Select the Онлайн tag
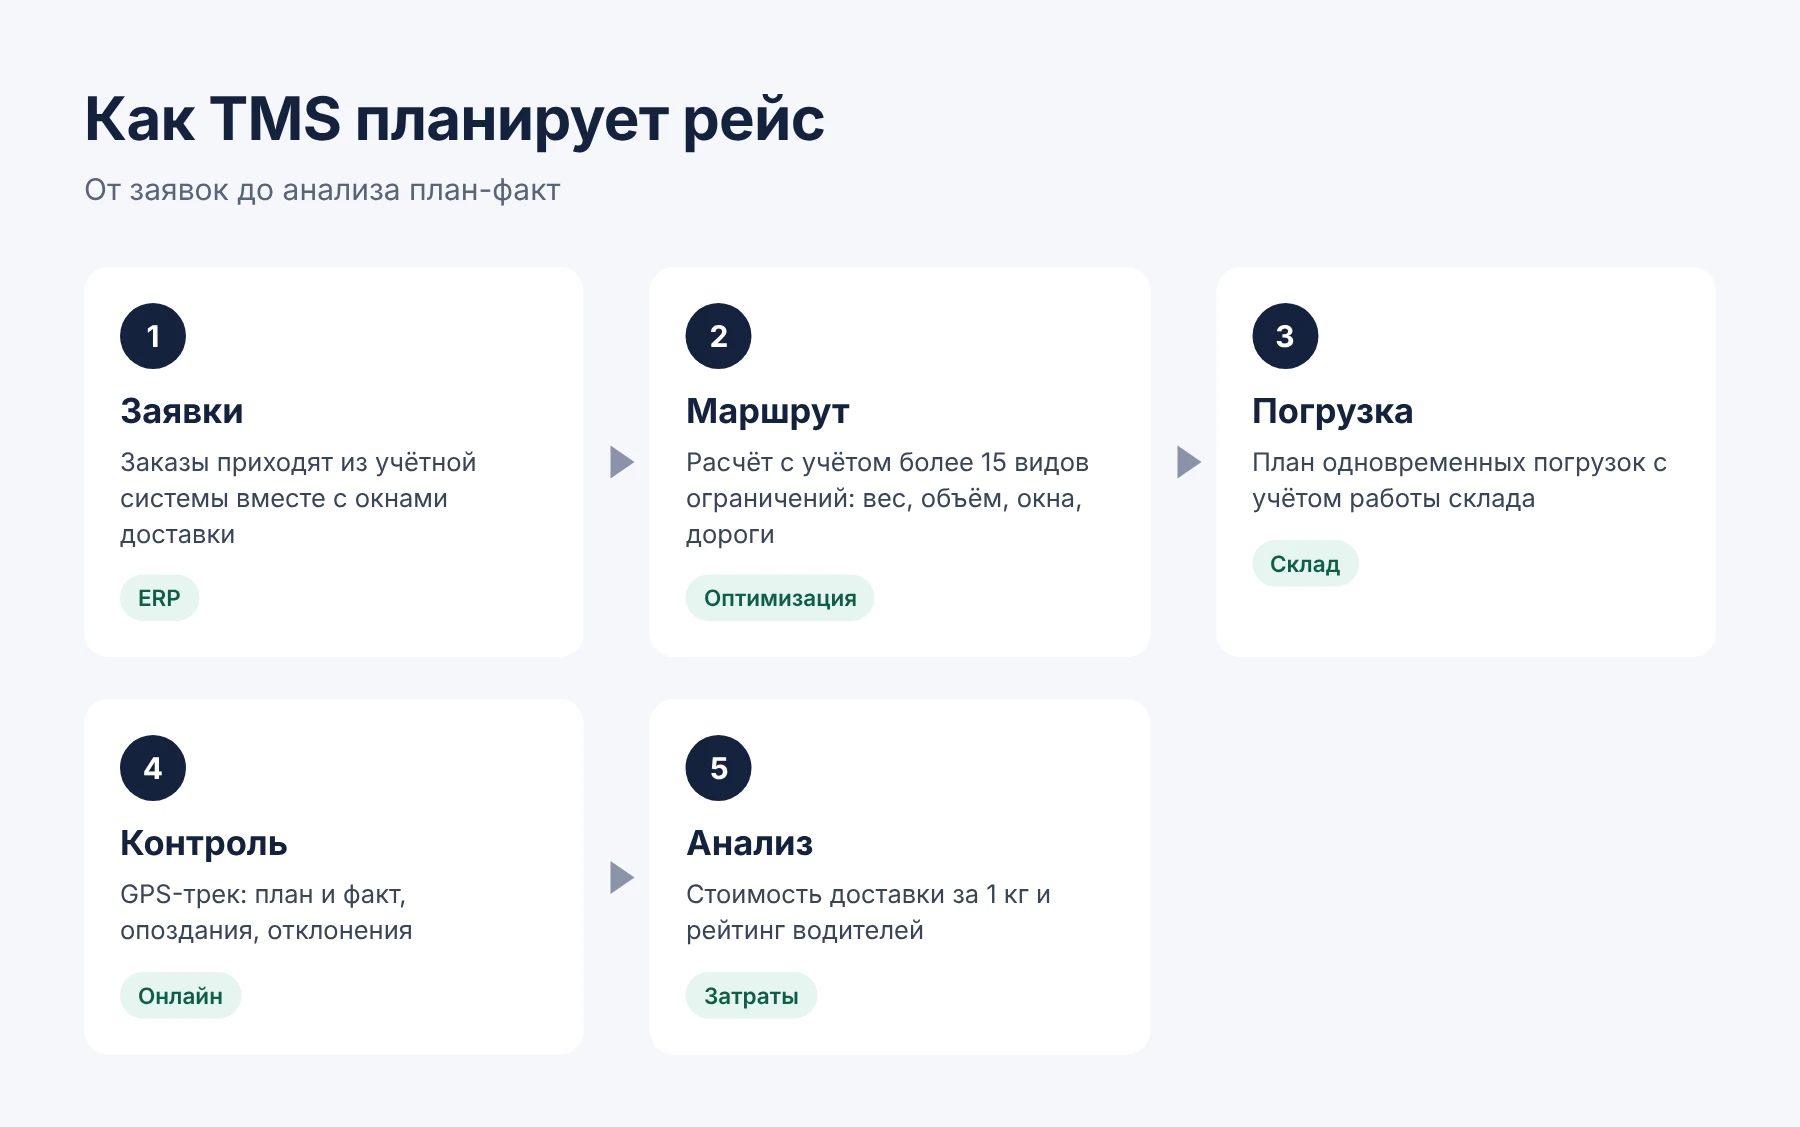 (180, 996)
